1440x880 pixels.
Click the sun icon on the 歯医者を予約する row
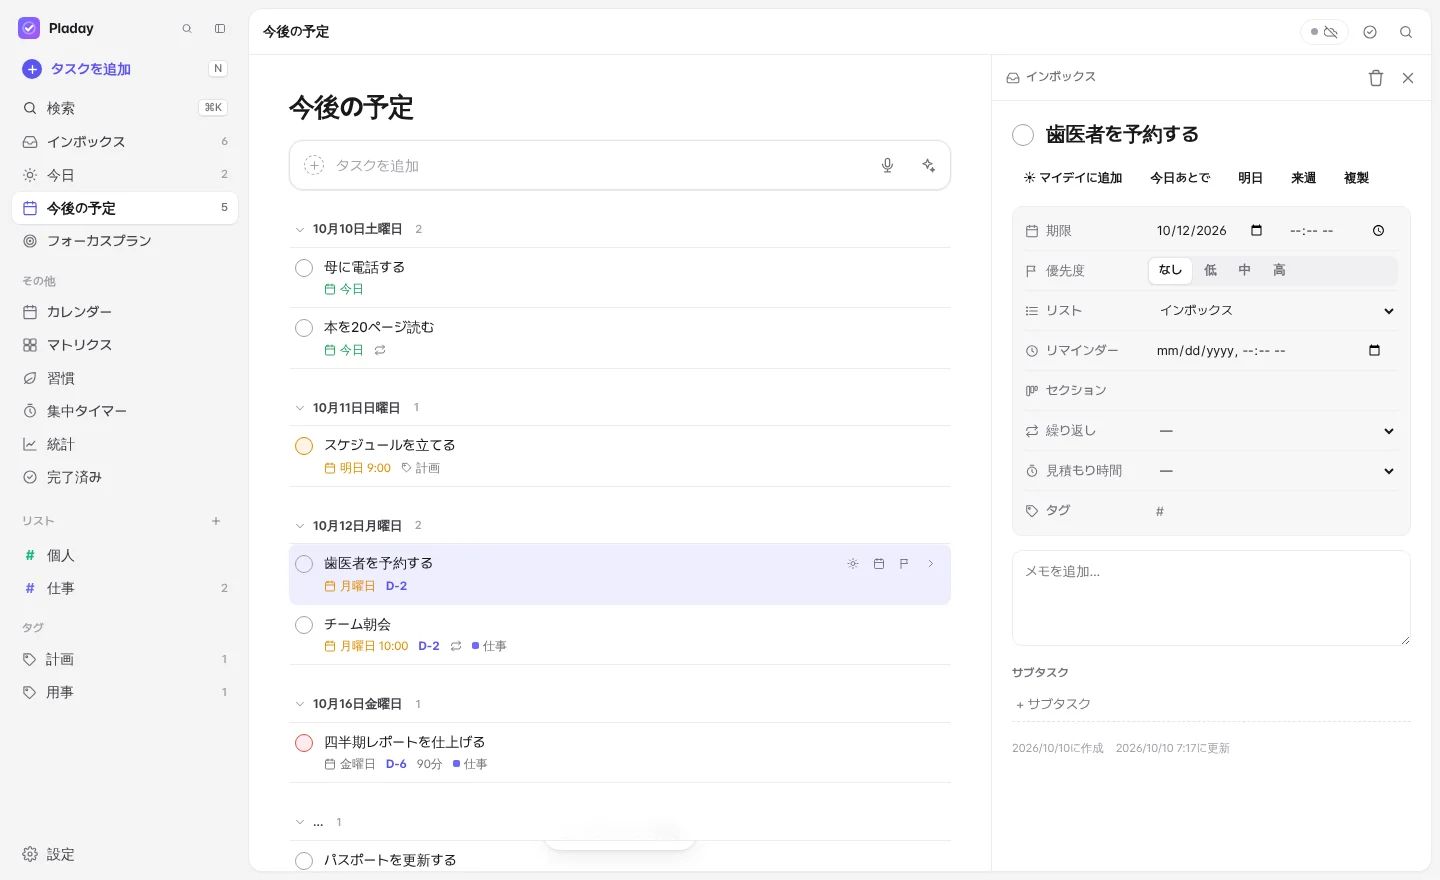click(x=853, y=564)
